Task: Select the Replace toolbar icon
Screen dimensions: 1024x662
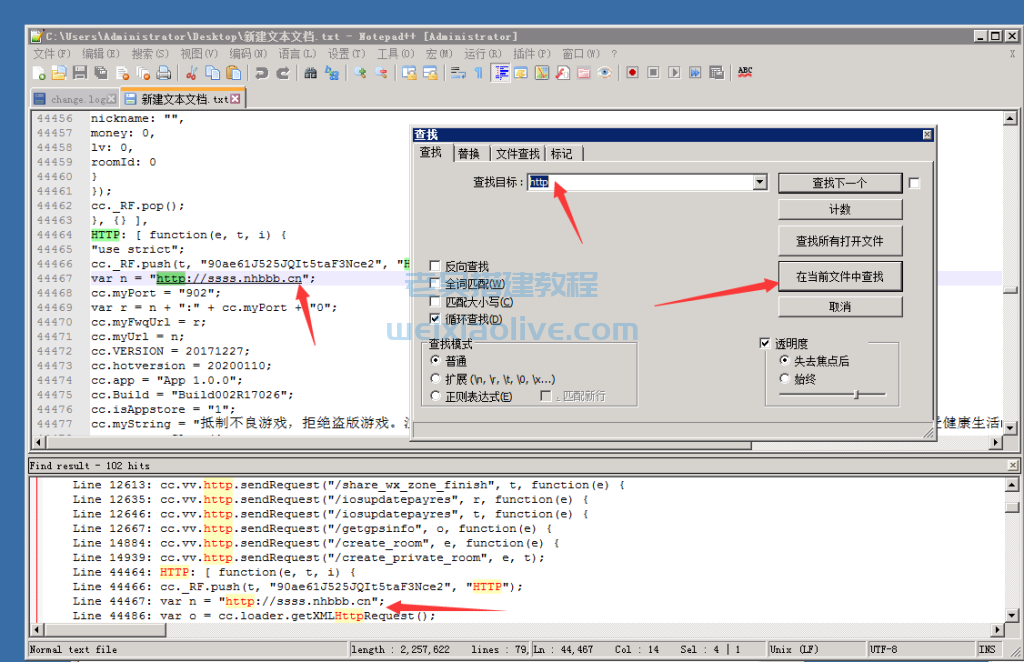Action: 330,72
